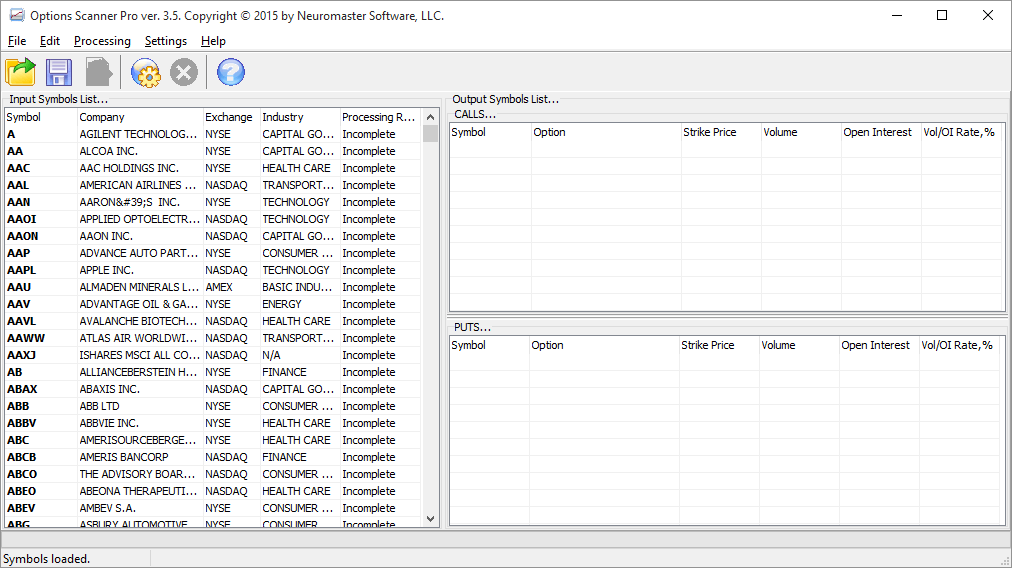Select the AAPL symbol row
This screenshot has height=568, width=1012.
pos(212,270)
